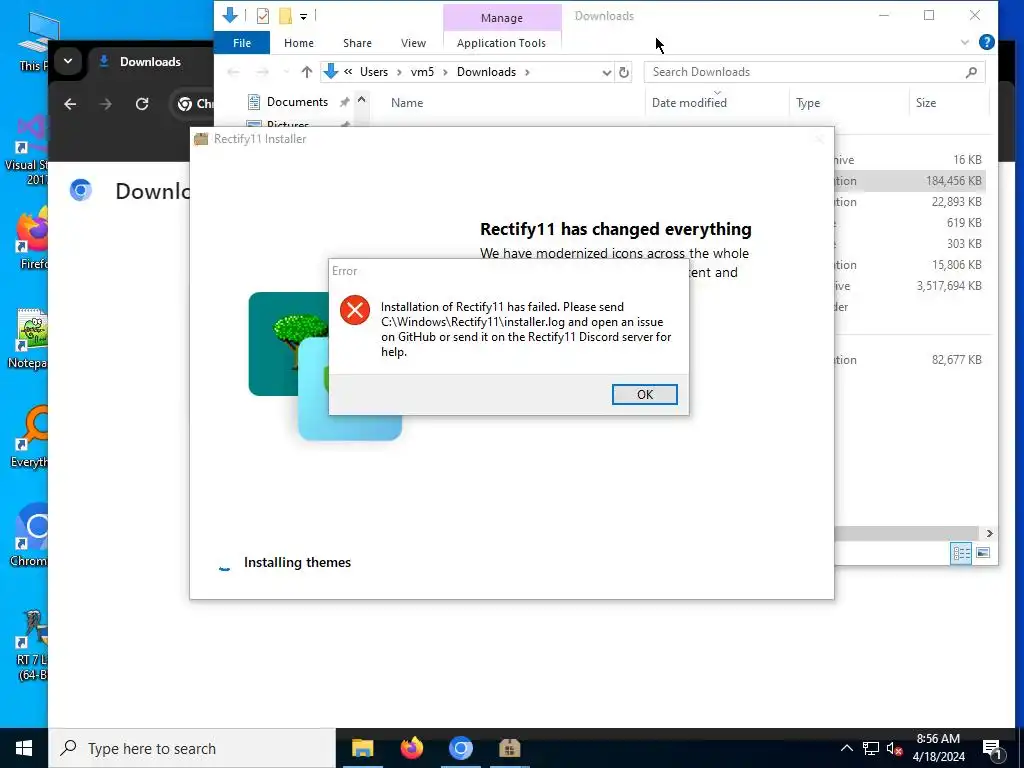Open File Explorer from the taskbar

pyautogui.click(x=362, y=748)
